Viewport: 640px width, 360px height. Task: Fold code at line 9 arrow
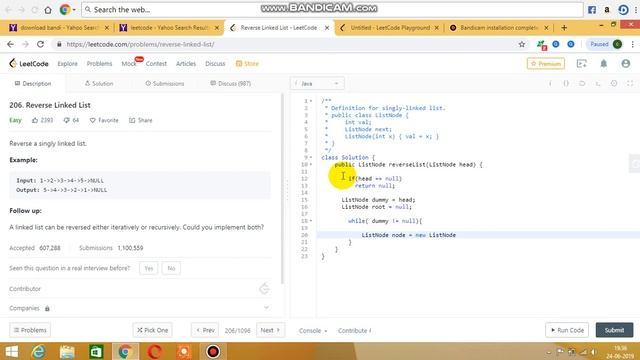click(311, 157)
